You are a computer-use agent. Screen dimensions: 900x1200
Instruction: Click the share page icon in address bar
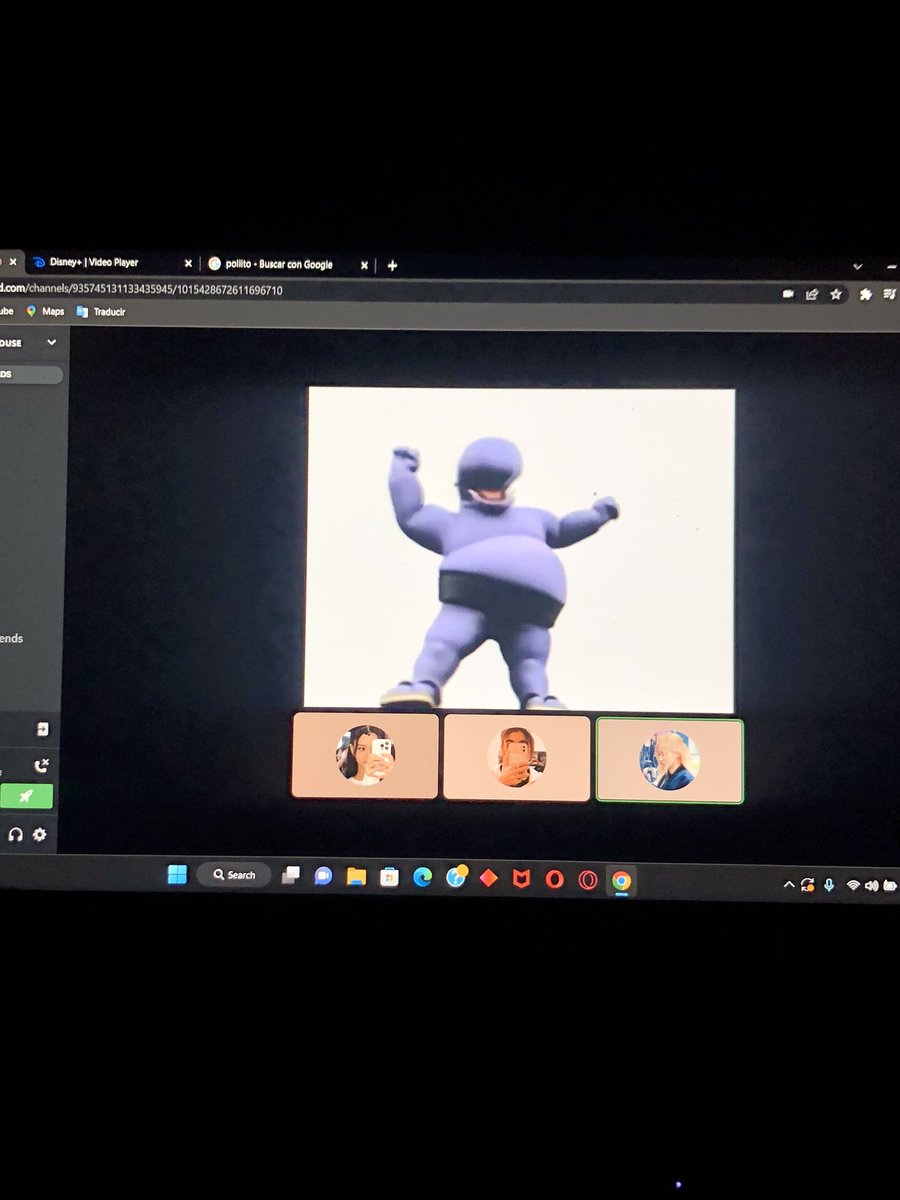pyautogui.click(x=812, y=294)
